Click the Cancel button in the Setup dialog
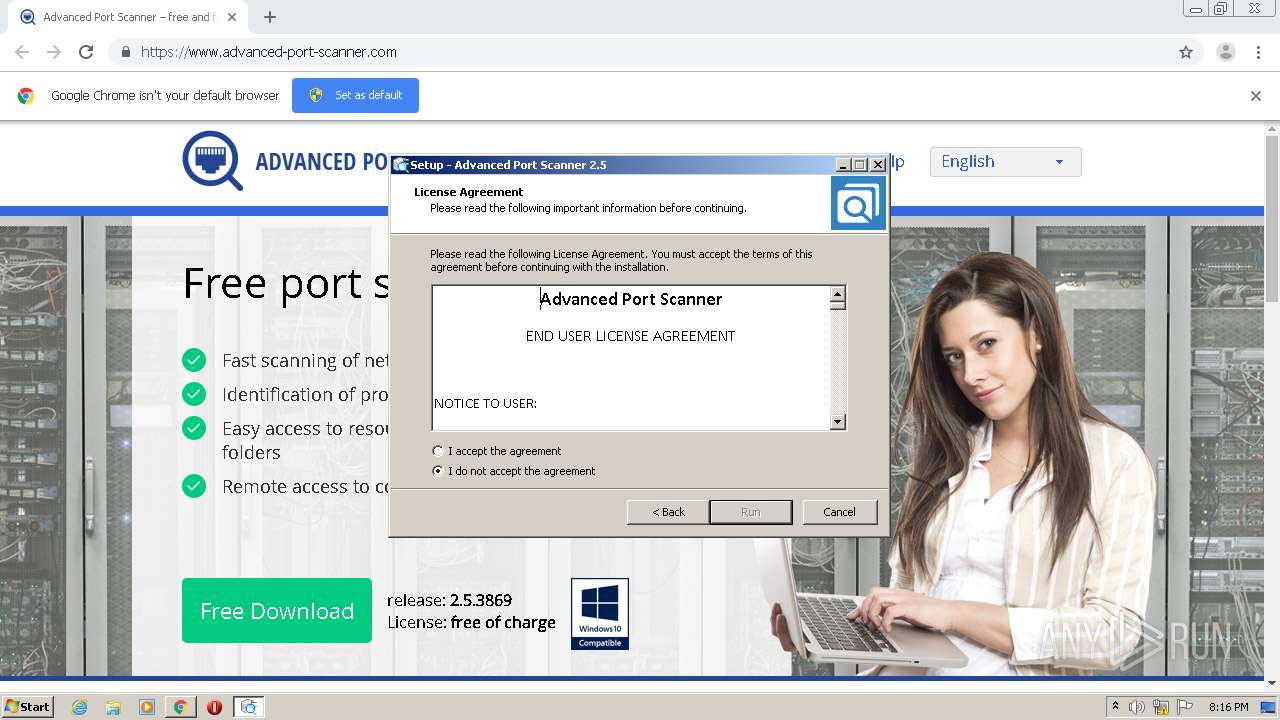 click(839, 512)
